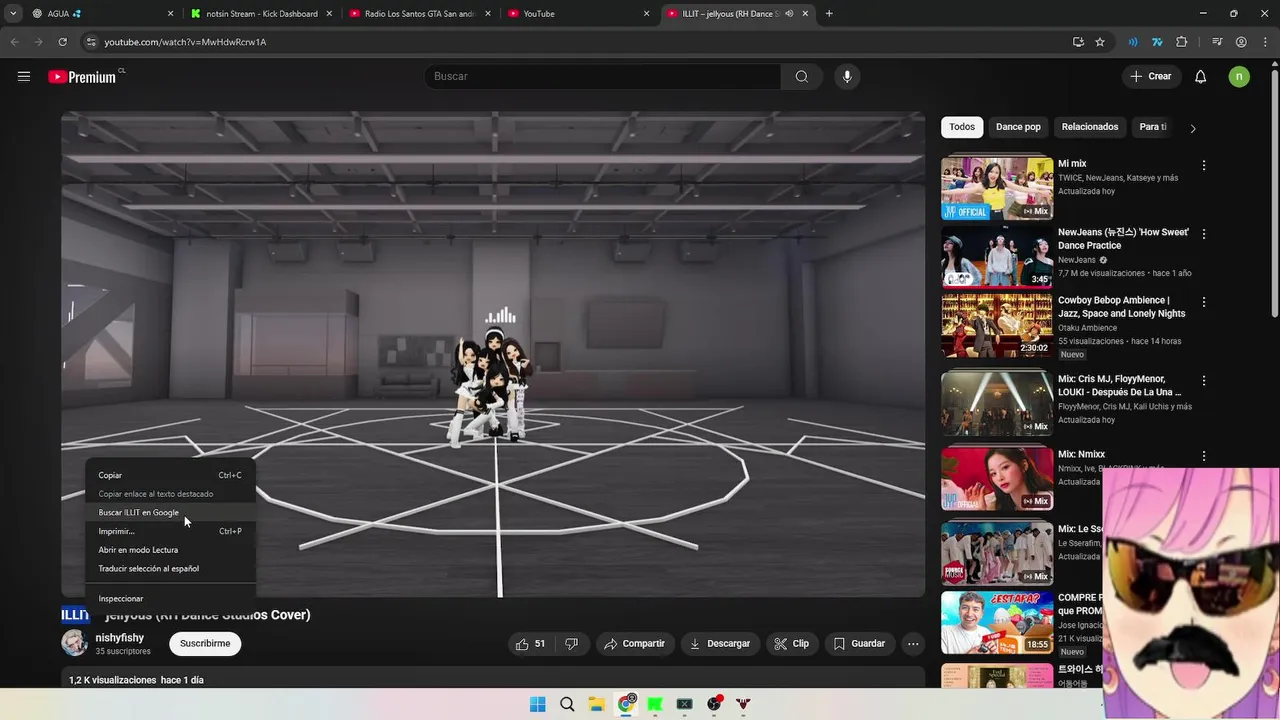Viewport: 1280px width, 720px height.
Task: Focus the Buscar search field
Action: [605, 77]
